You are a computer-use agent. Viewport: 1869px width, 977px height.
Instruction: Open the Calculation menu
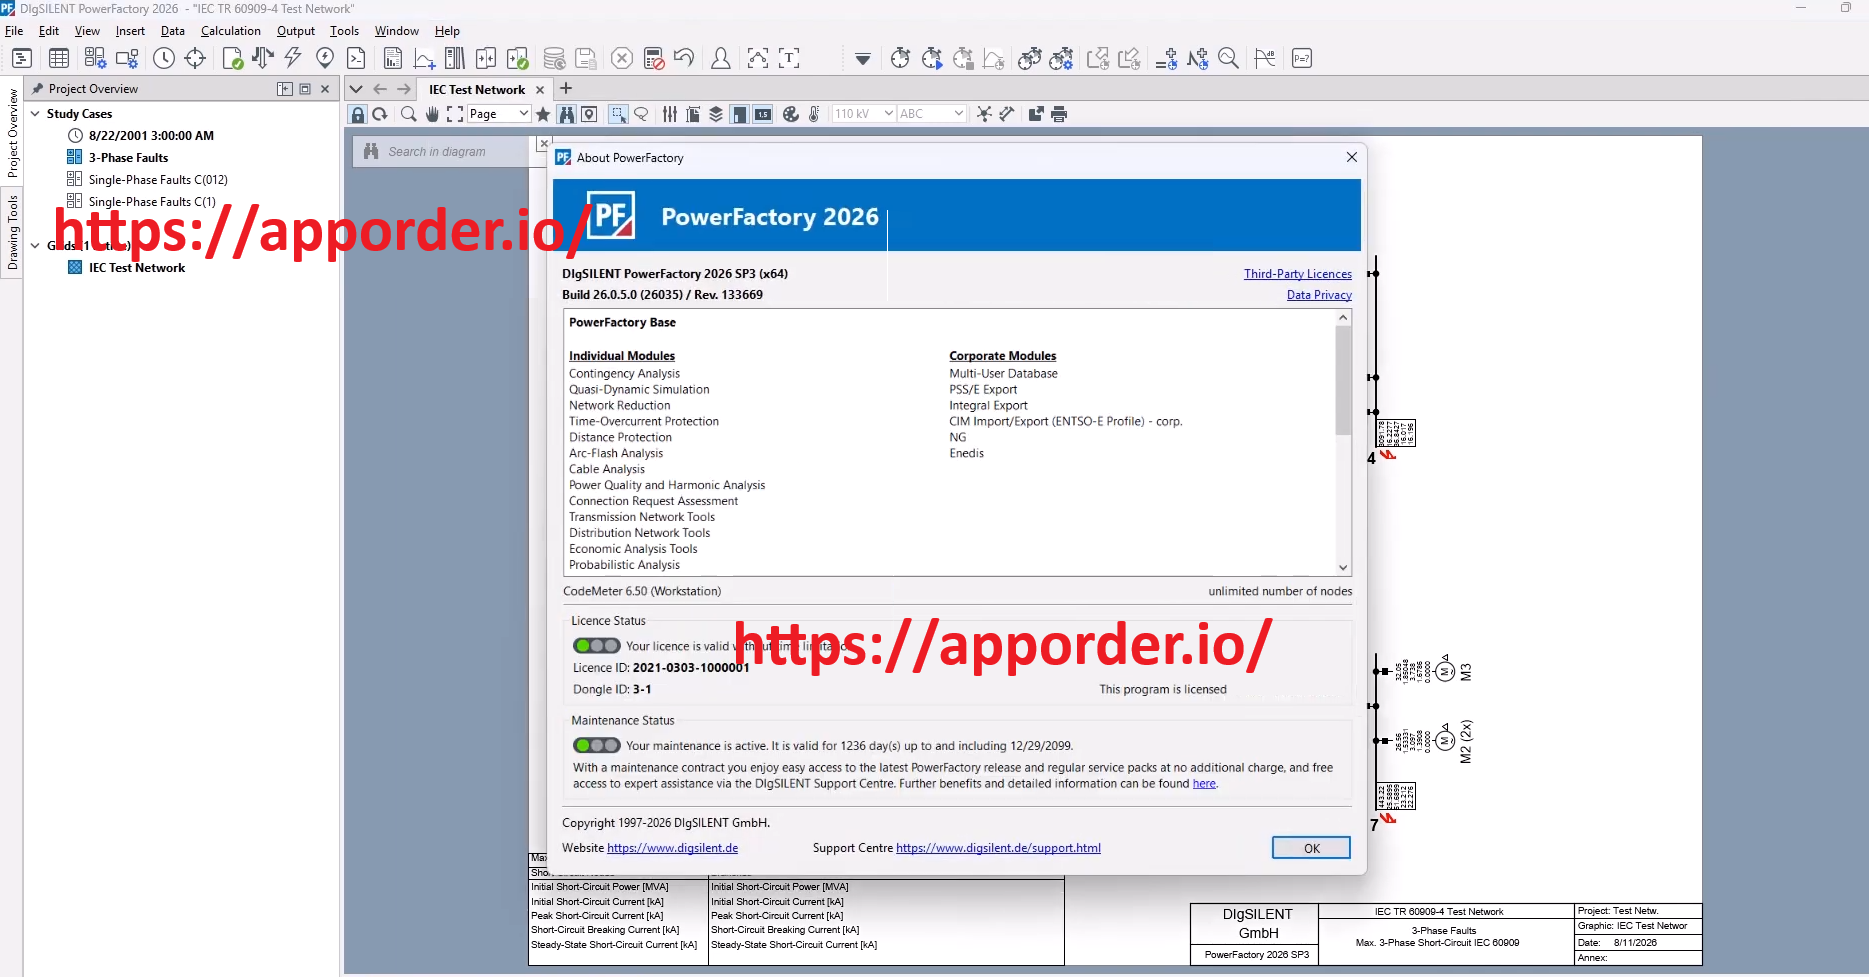point(230,31)
